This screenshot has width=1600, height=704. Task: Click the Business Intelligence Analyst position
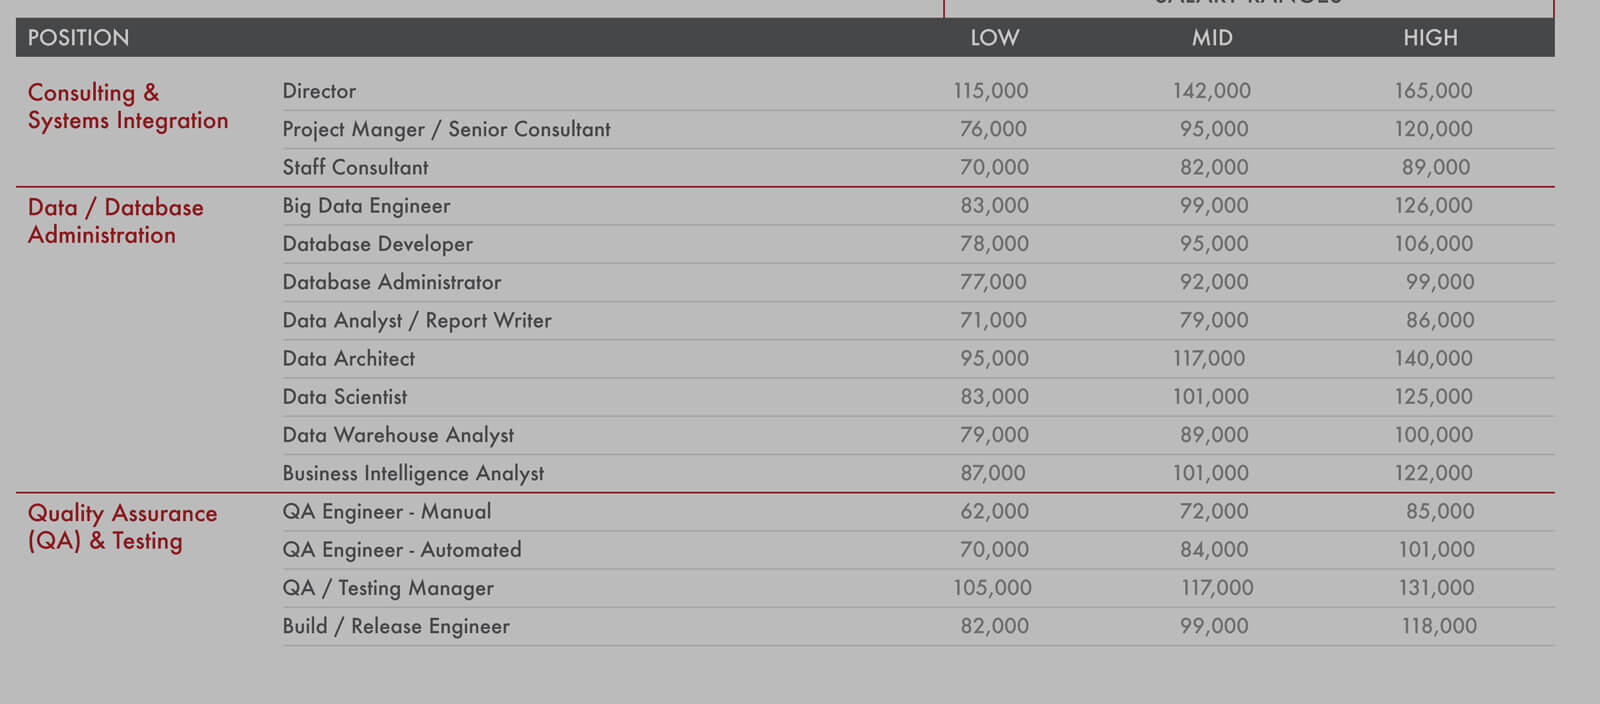413,473
